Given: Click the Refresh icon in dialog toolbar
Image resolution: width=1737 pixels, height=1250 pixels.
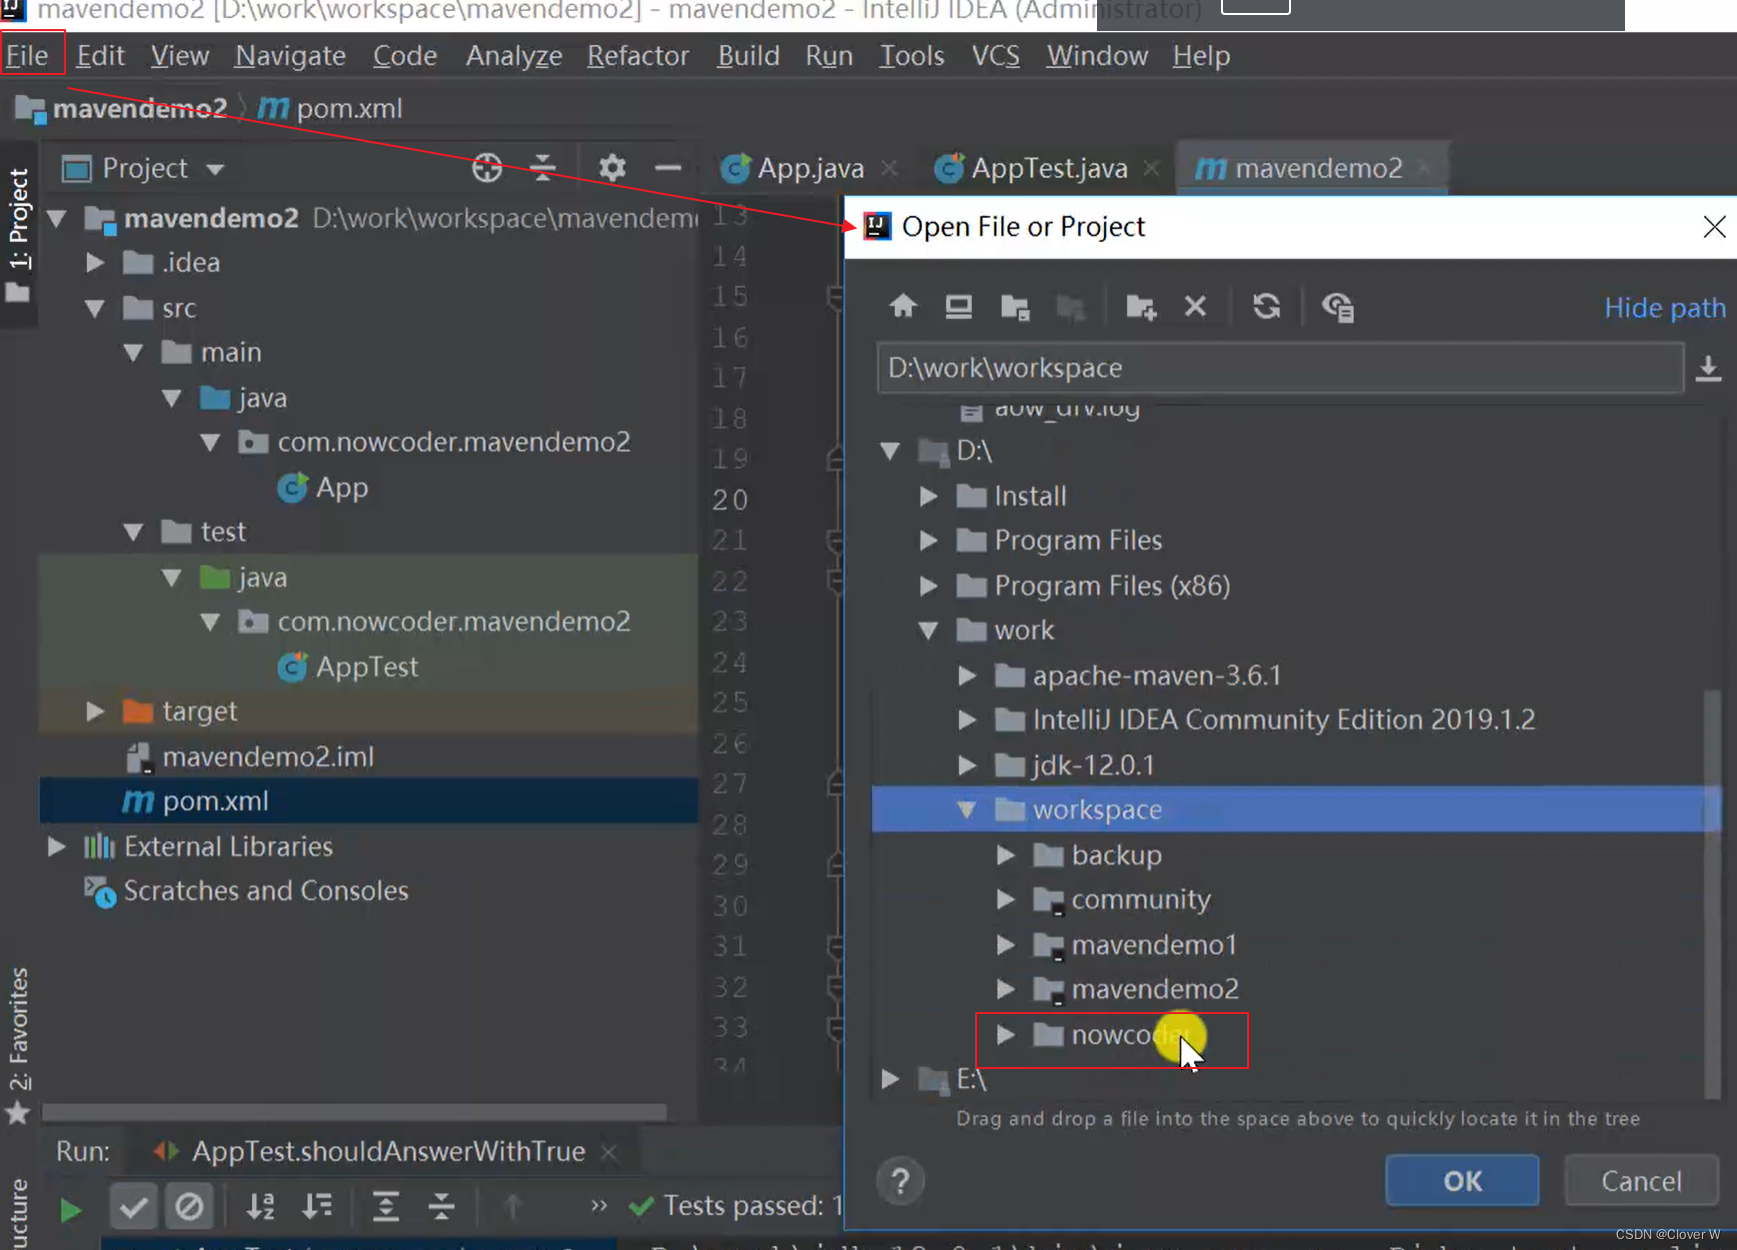Looking at the screenshot, I should pyautogui.click(x=1266, y=306).
